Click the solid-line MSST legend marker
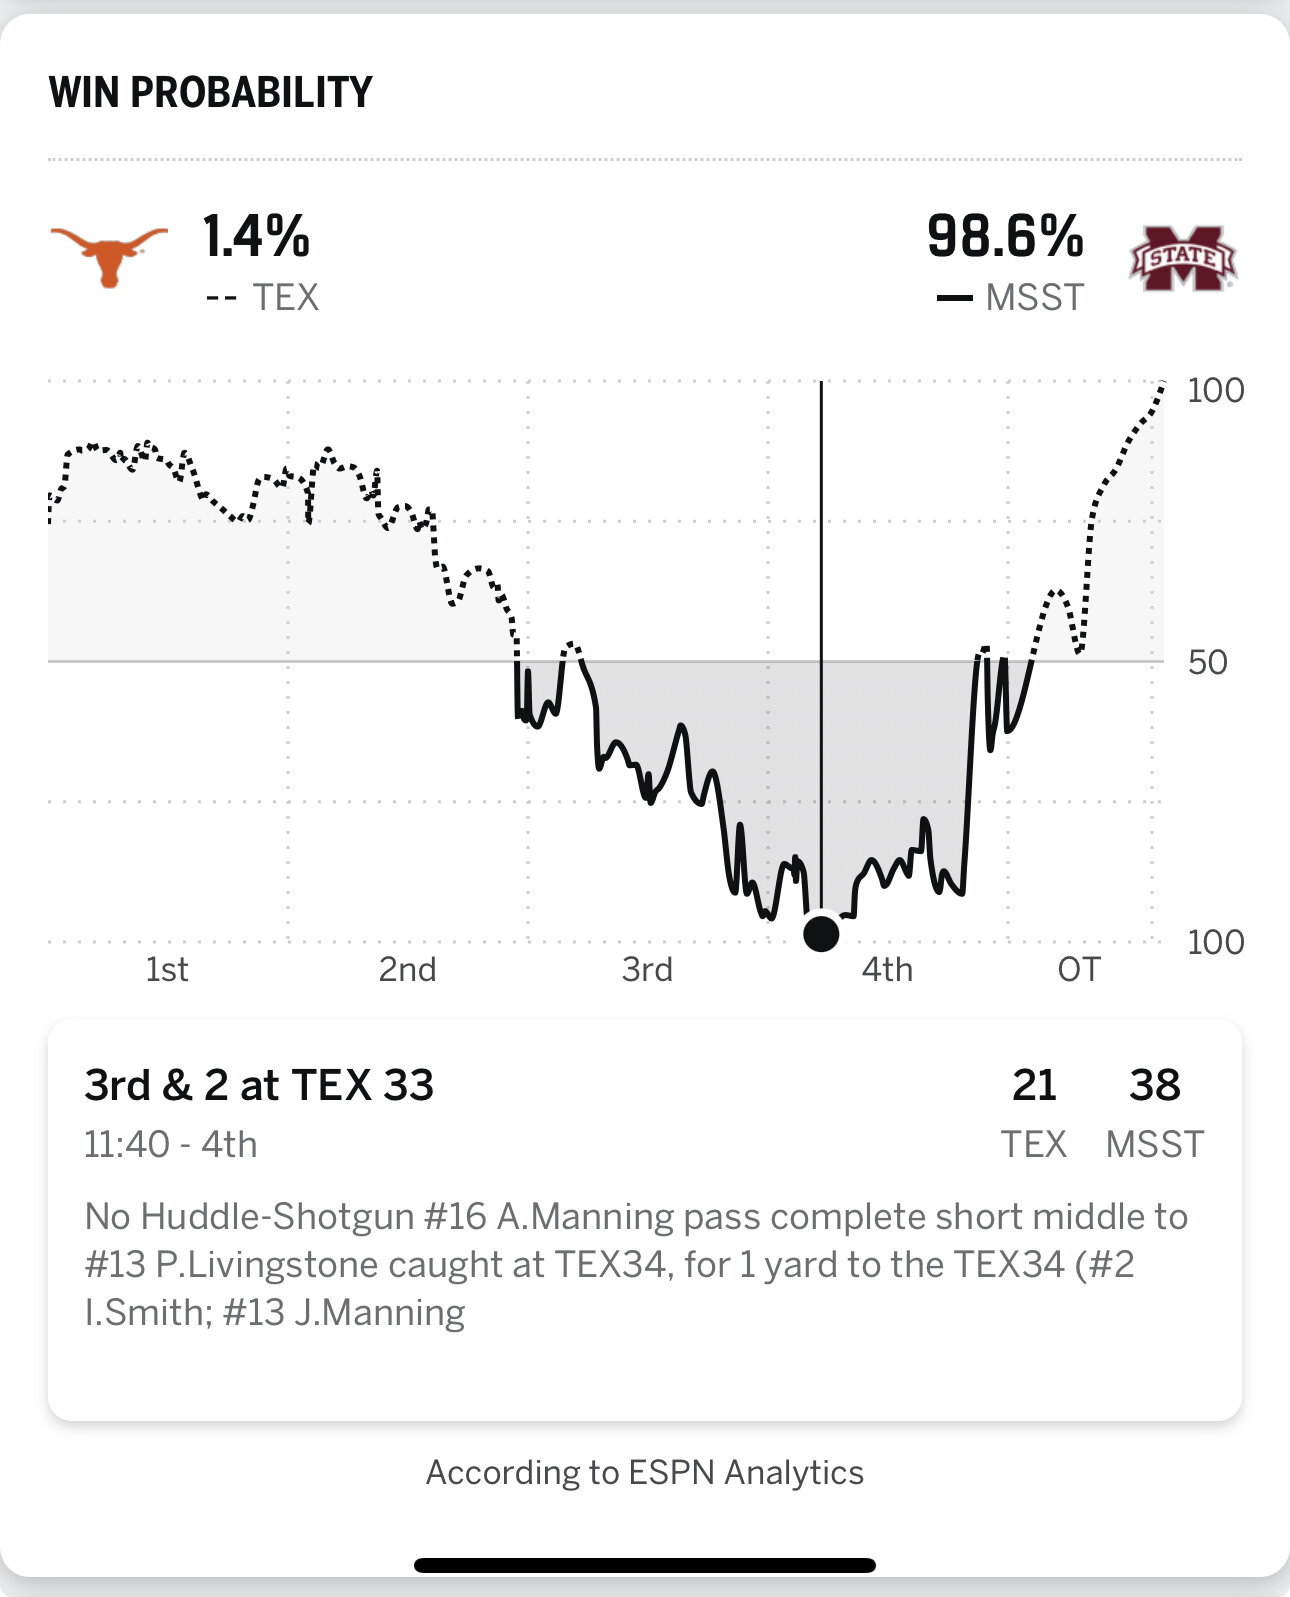 pos(954,298)
